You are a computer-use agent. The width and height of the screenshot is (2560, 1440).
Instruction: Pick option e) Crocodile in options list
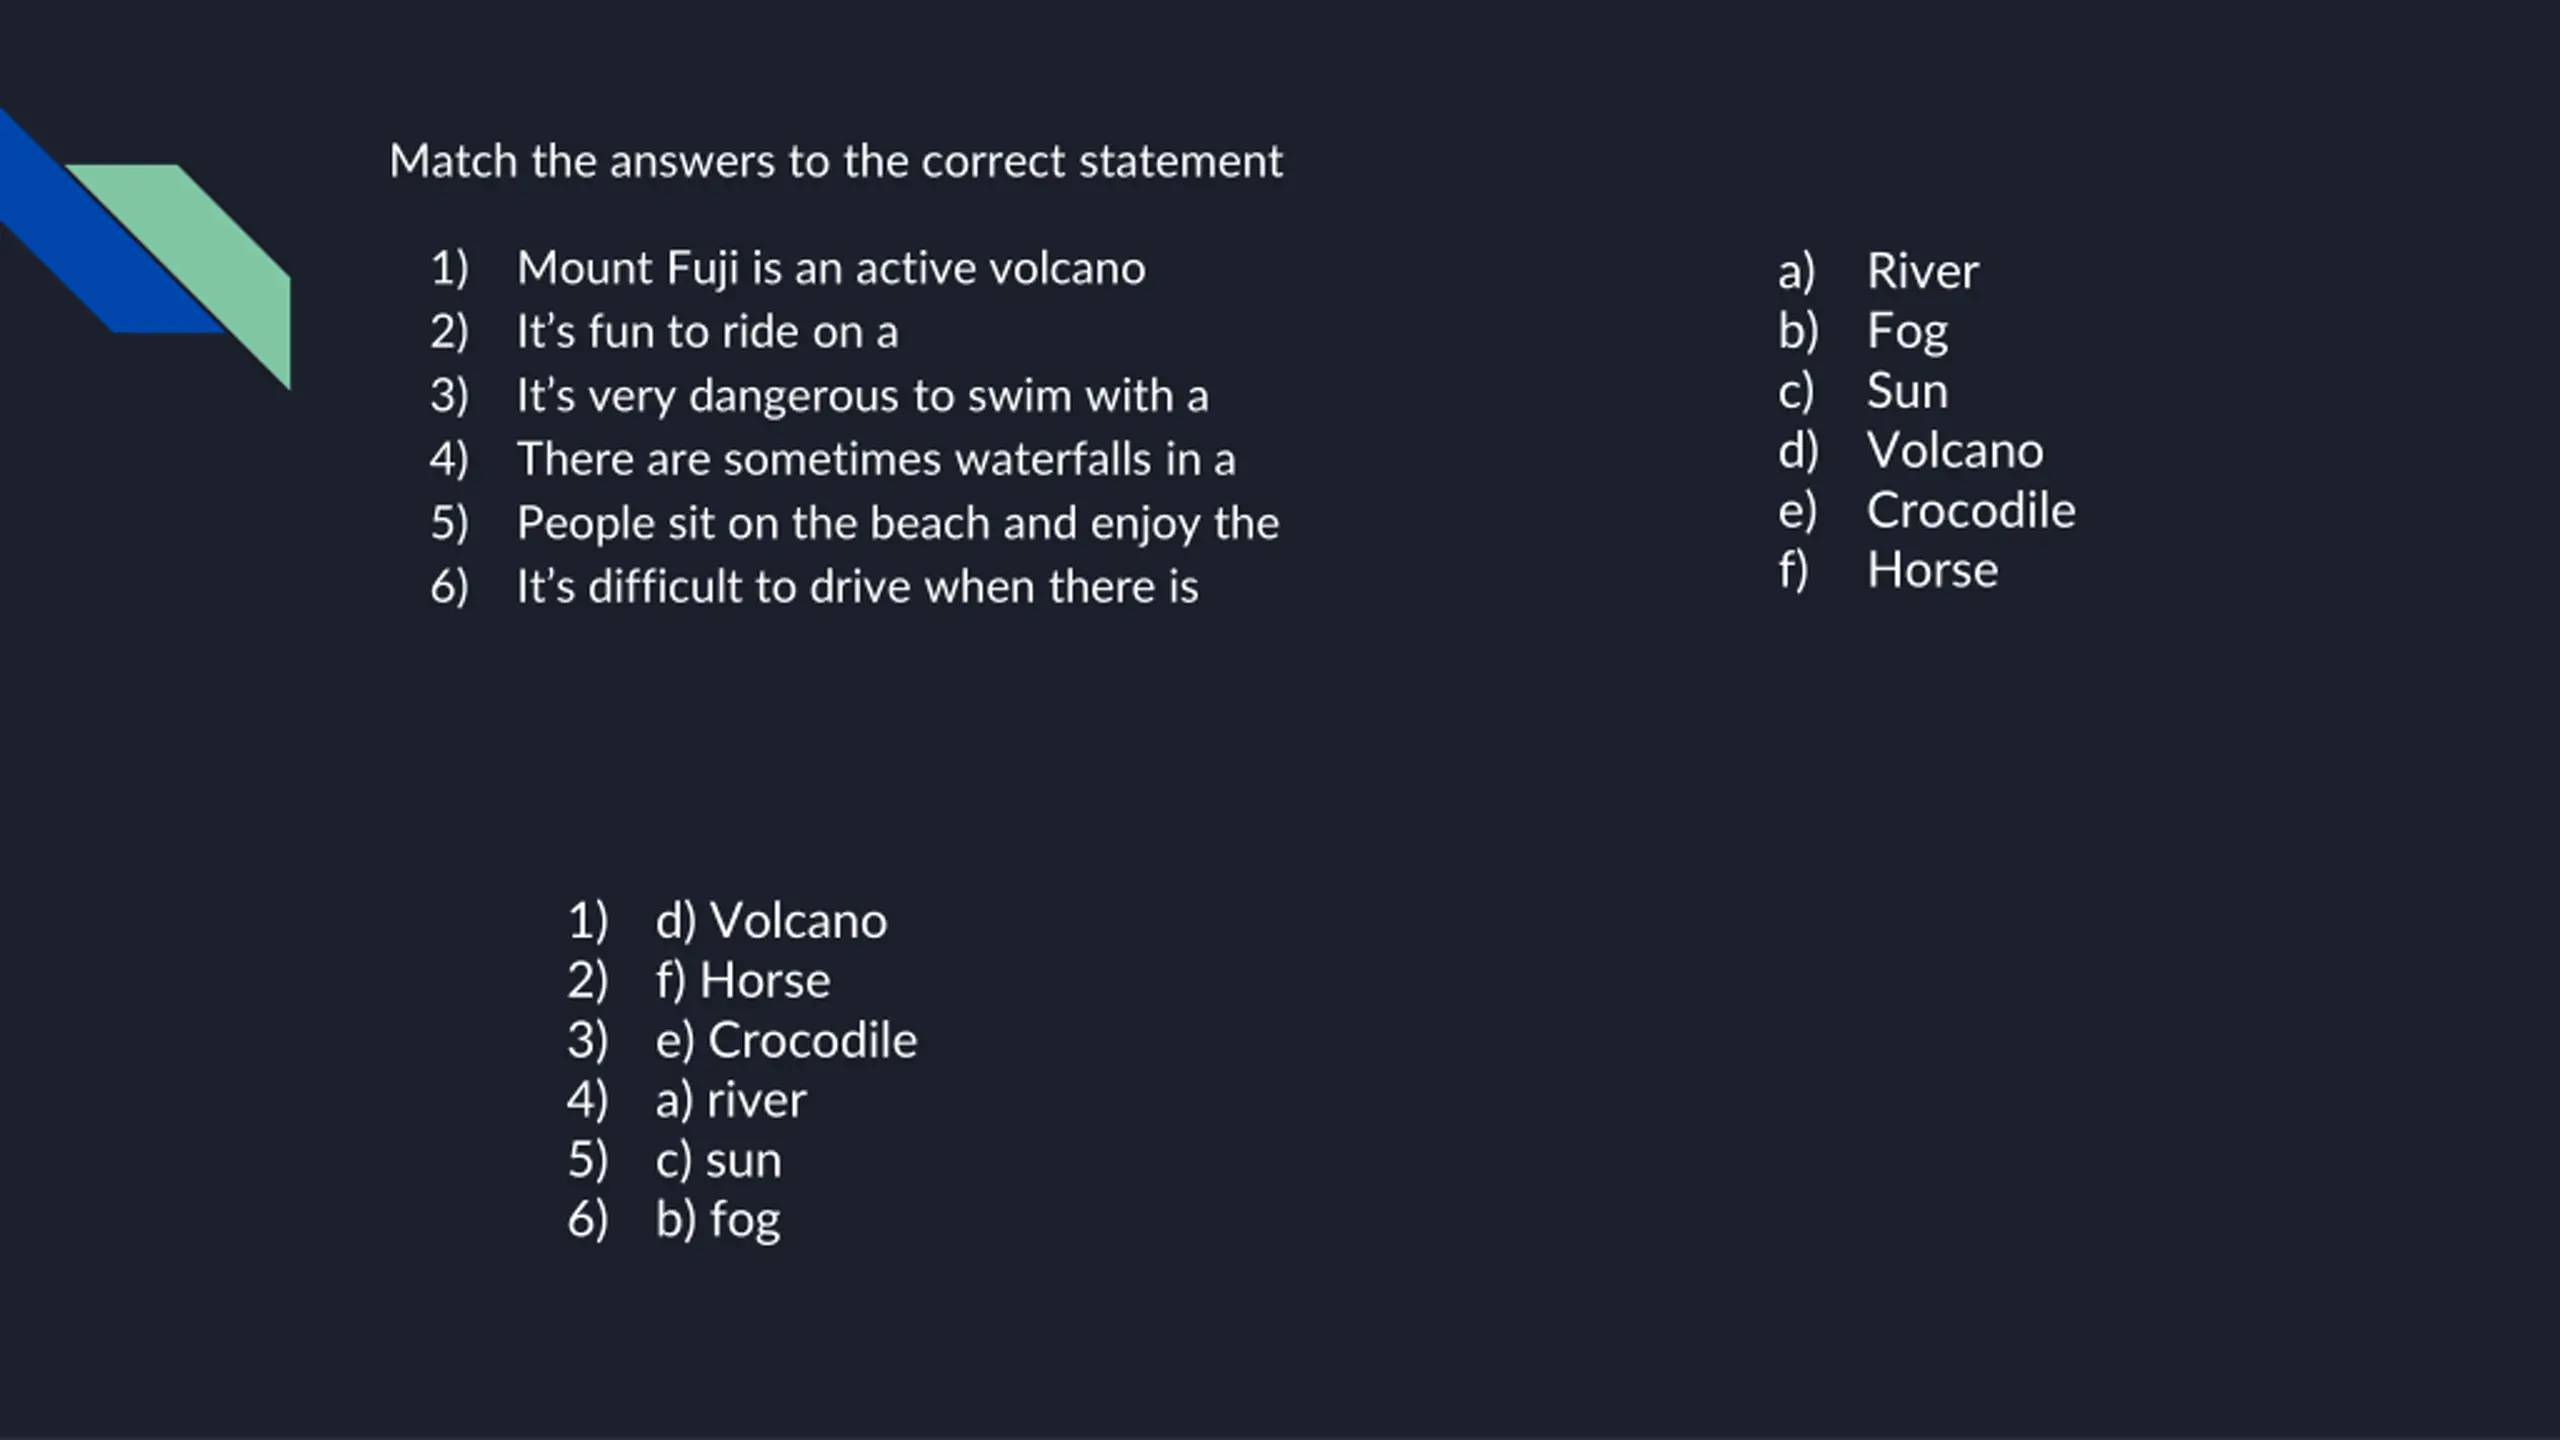tap(1970, 511)
